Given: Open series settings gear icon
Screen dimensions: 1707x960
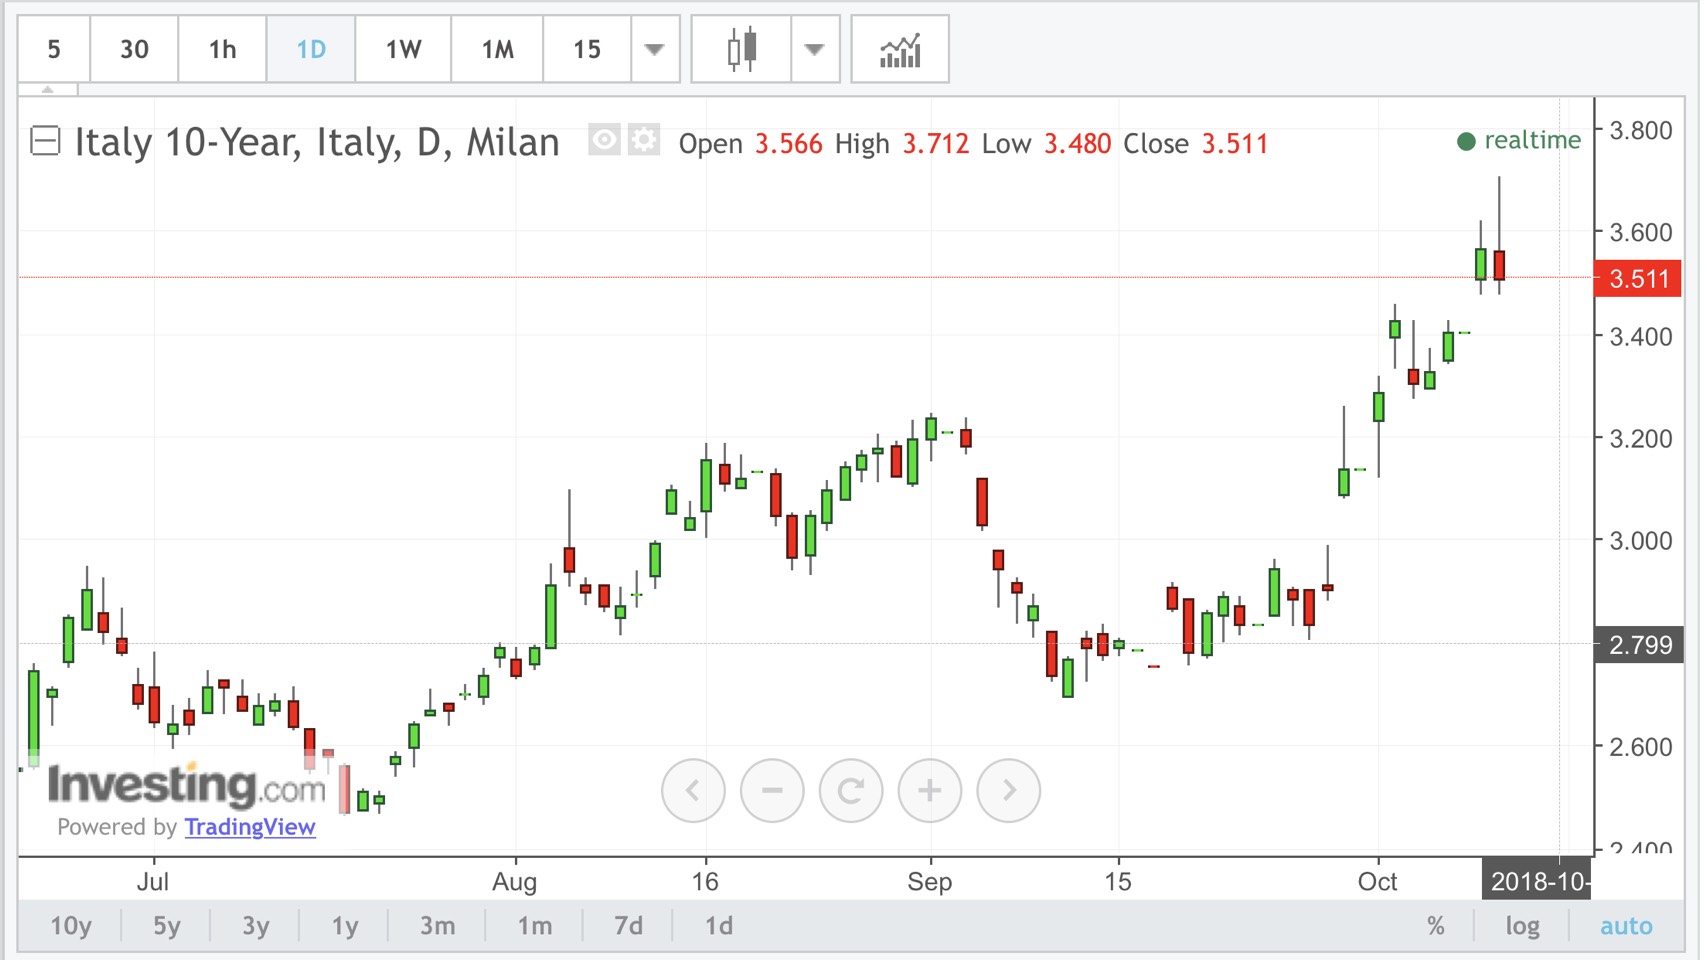Looking at the screenshot, I should pyautogui.click(x=644, y=141).
